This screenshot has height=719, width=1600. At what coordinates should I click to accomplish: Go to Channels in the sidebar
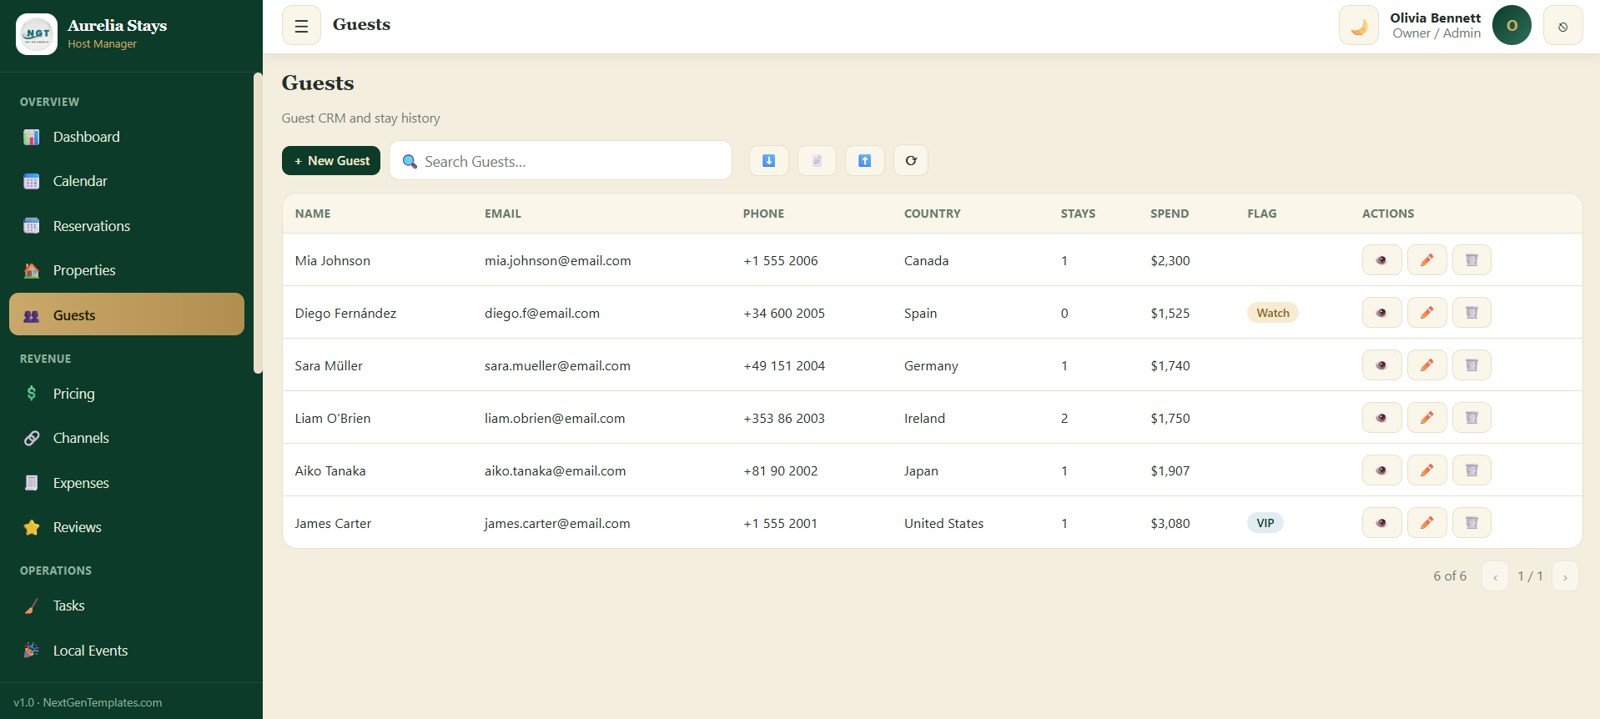(x=126, y=438)
